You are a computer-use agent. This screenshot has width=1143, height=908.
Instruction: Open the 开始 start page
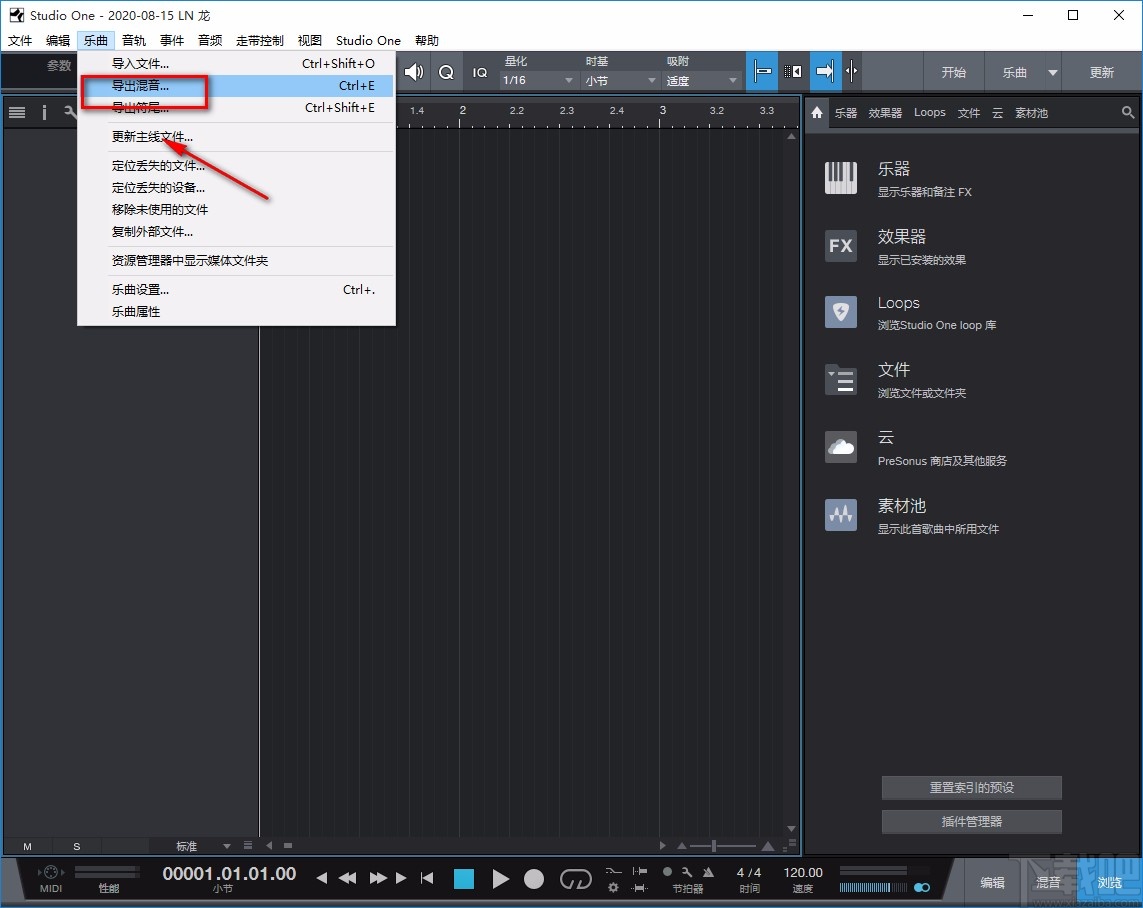pyautogui.click(x=953, y=72)
